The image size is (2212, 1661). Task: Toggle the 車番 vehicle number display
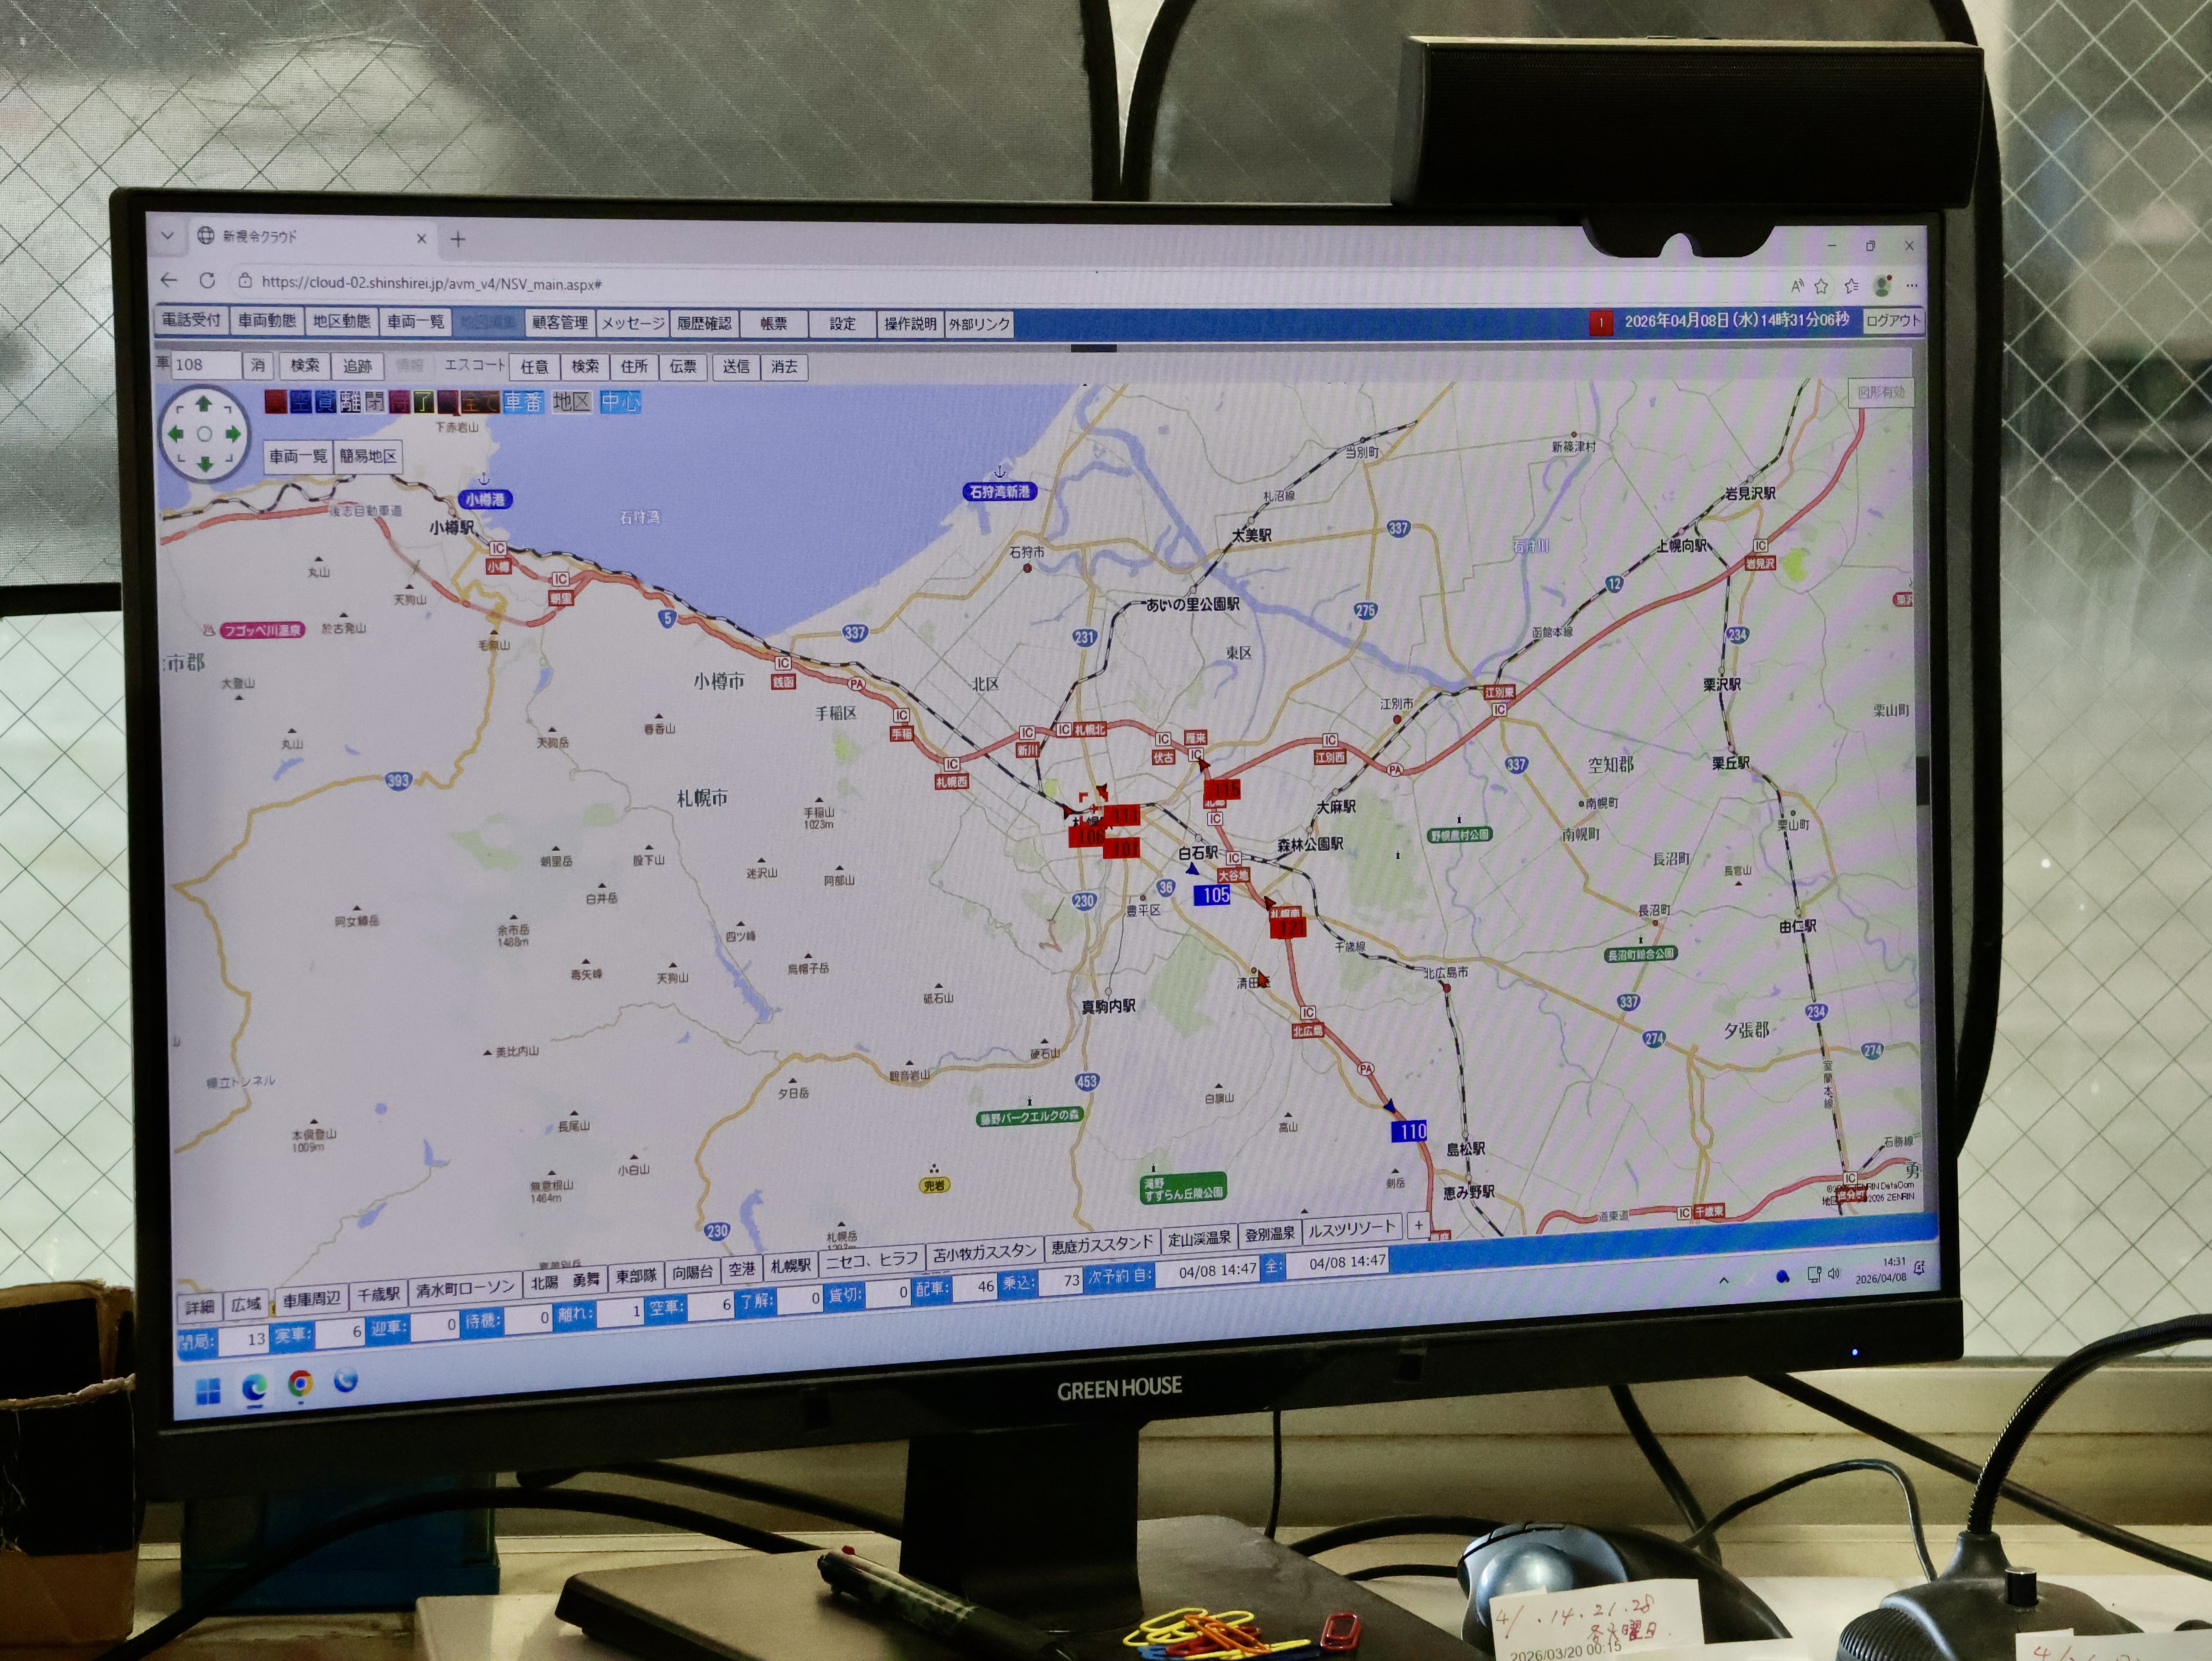523,402
